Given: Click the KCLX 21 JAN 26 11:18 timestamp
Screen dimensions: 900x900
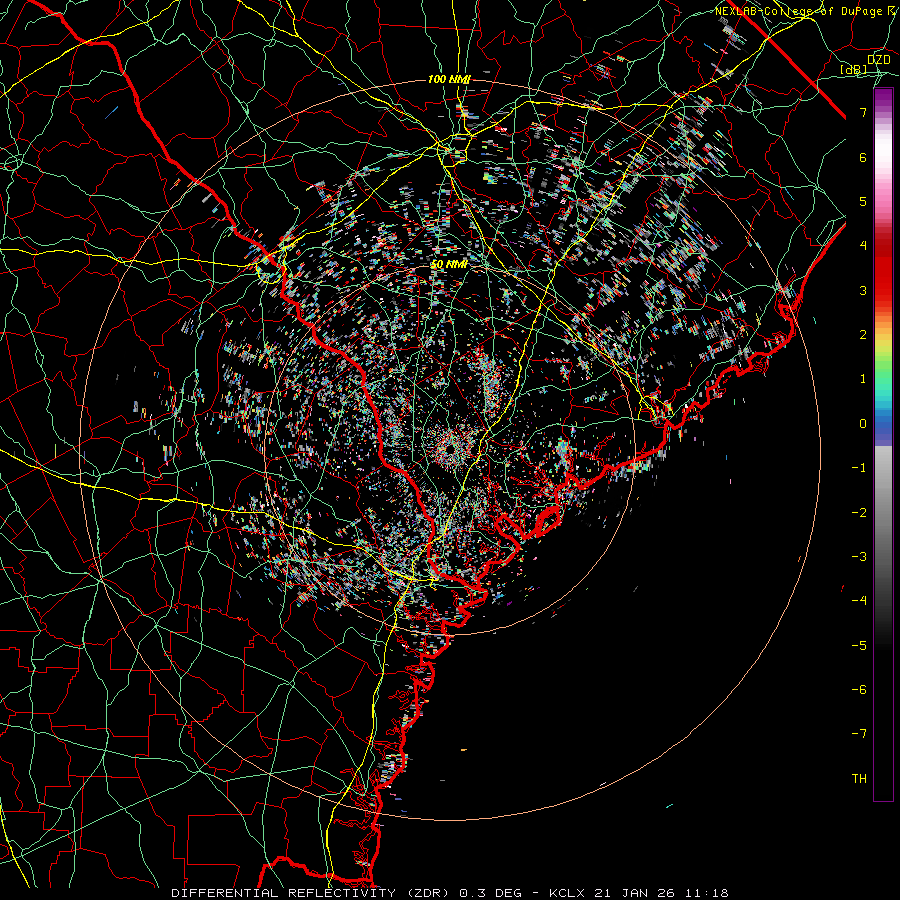Looking at the screenshot, I should click(x=639, y=893).
